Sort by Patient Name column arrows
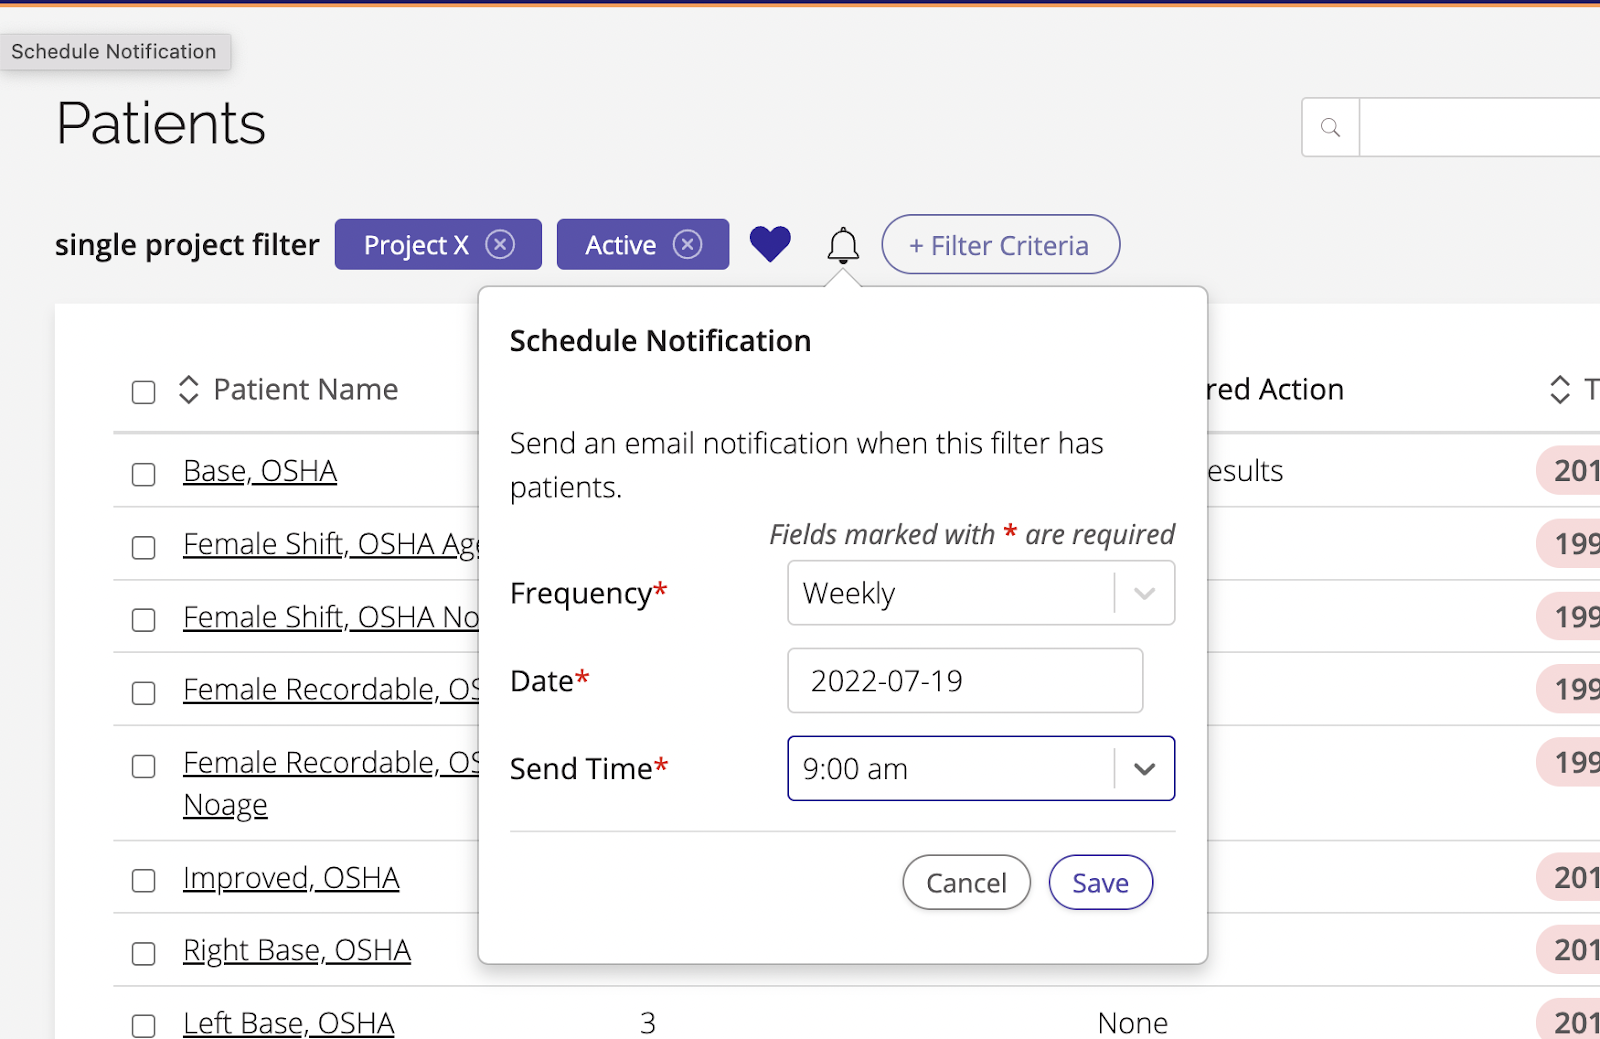1600x1039 pixels. (189, 389)
